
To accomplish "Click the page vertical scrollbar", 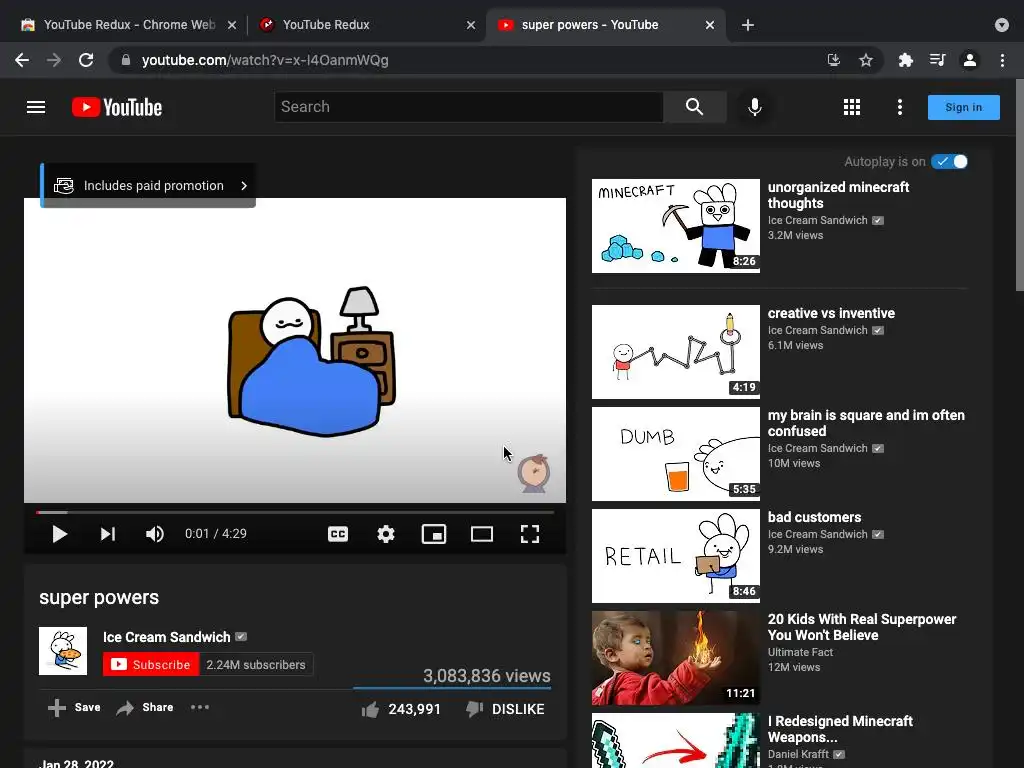I will (1019, 186).
